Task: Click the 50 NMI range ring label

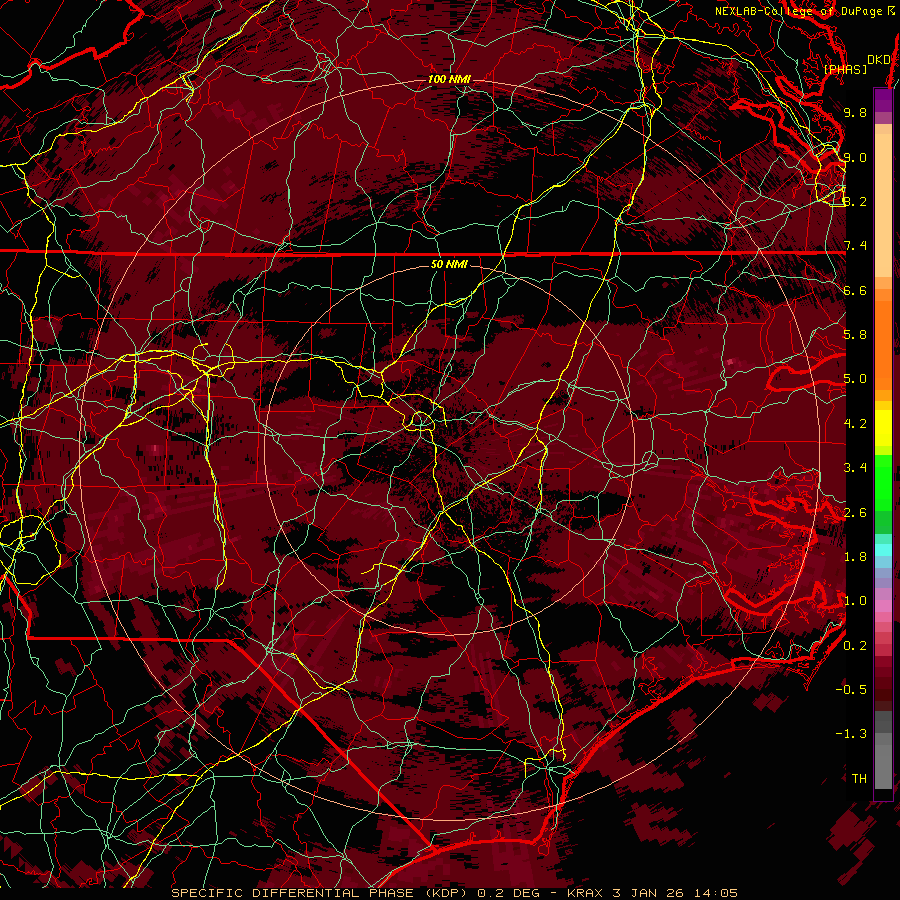Action: point(449,264)
